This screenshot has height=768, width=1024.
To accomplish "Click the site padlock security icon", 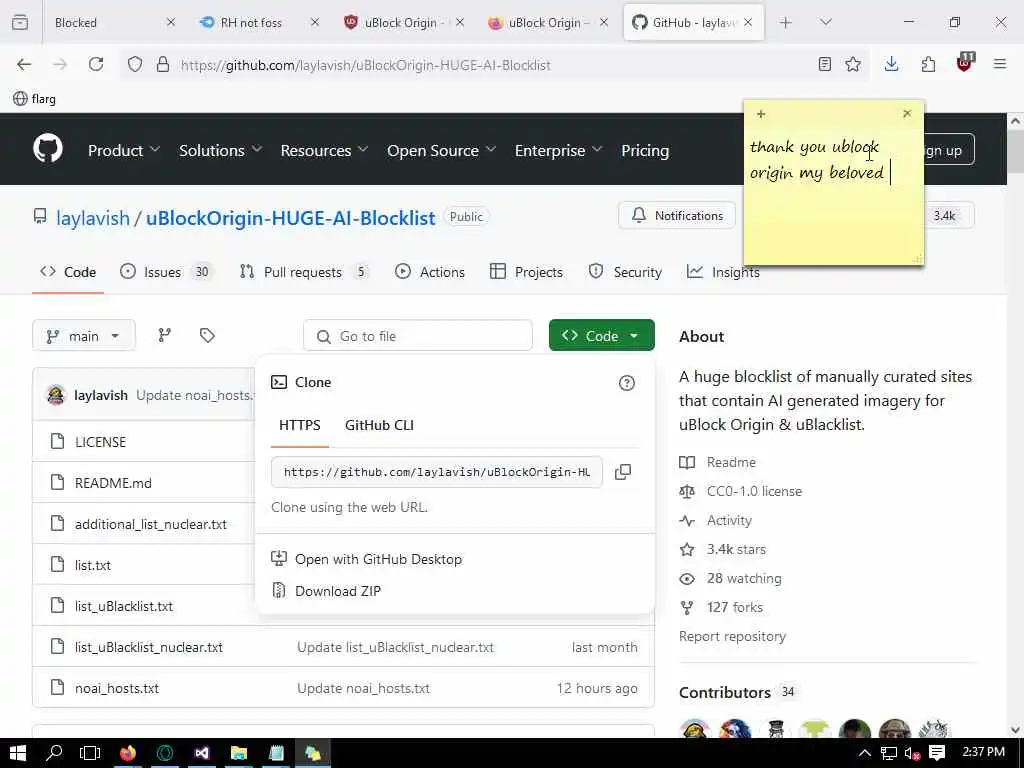I will click(163, 64).
